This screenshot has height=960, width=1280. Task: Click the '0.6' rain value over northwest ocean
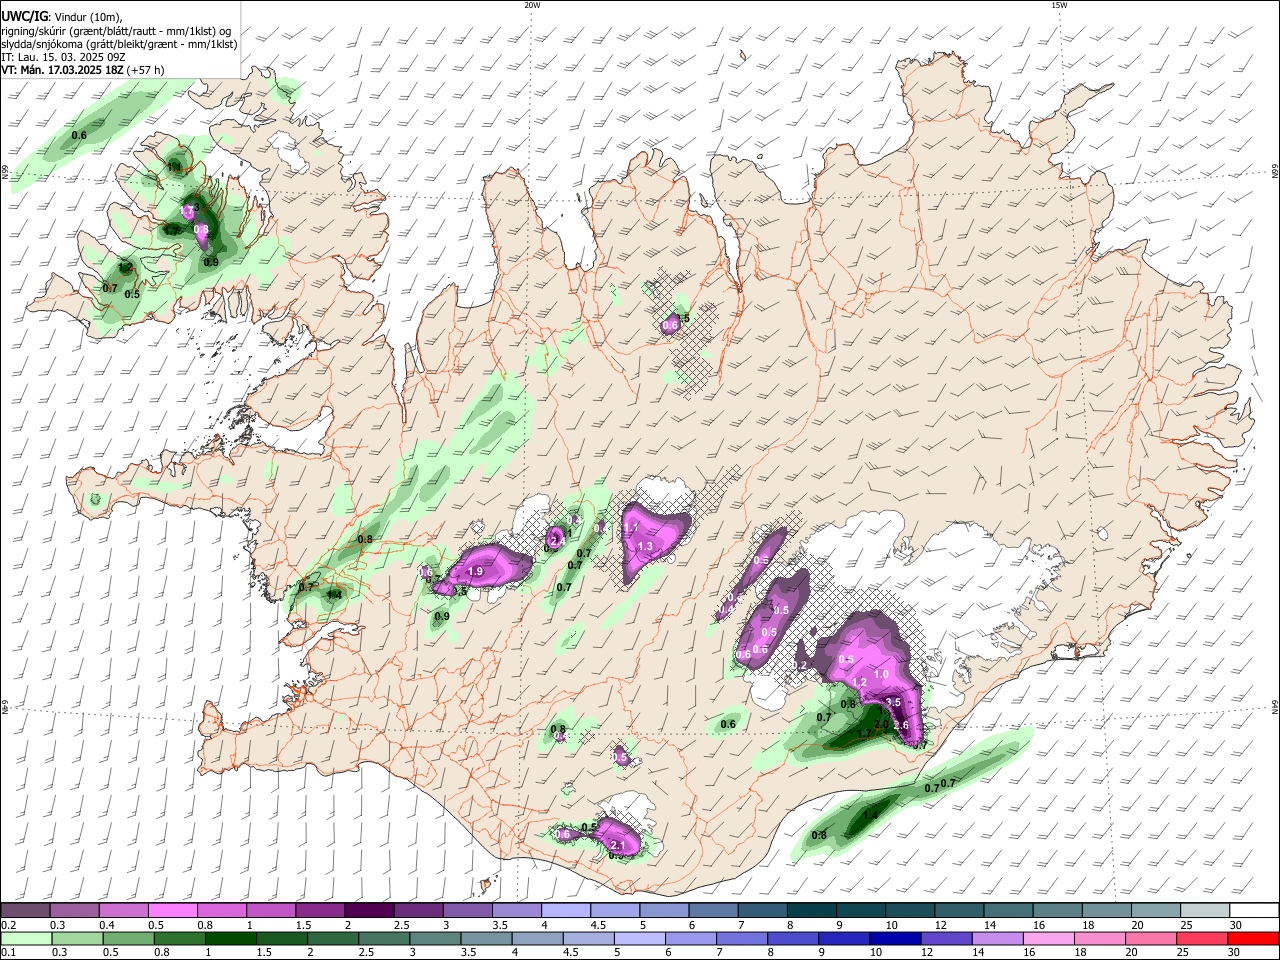pyautogui.click(x=79, y=135)
